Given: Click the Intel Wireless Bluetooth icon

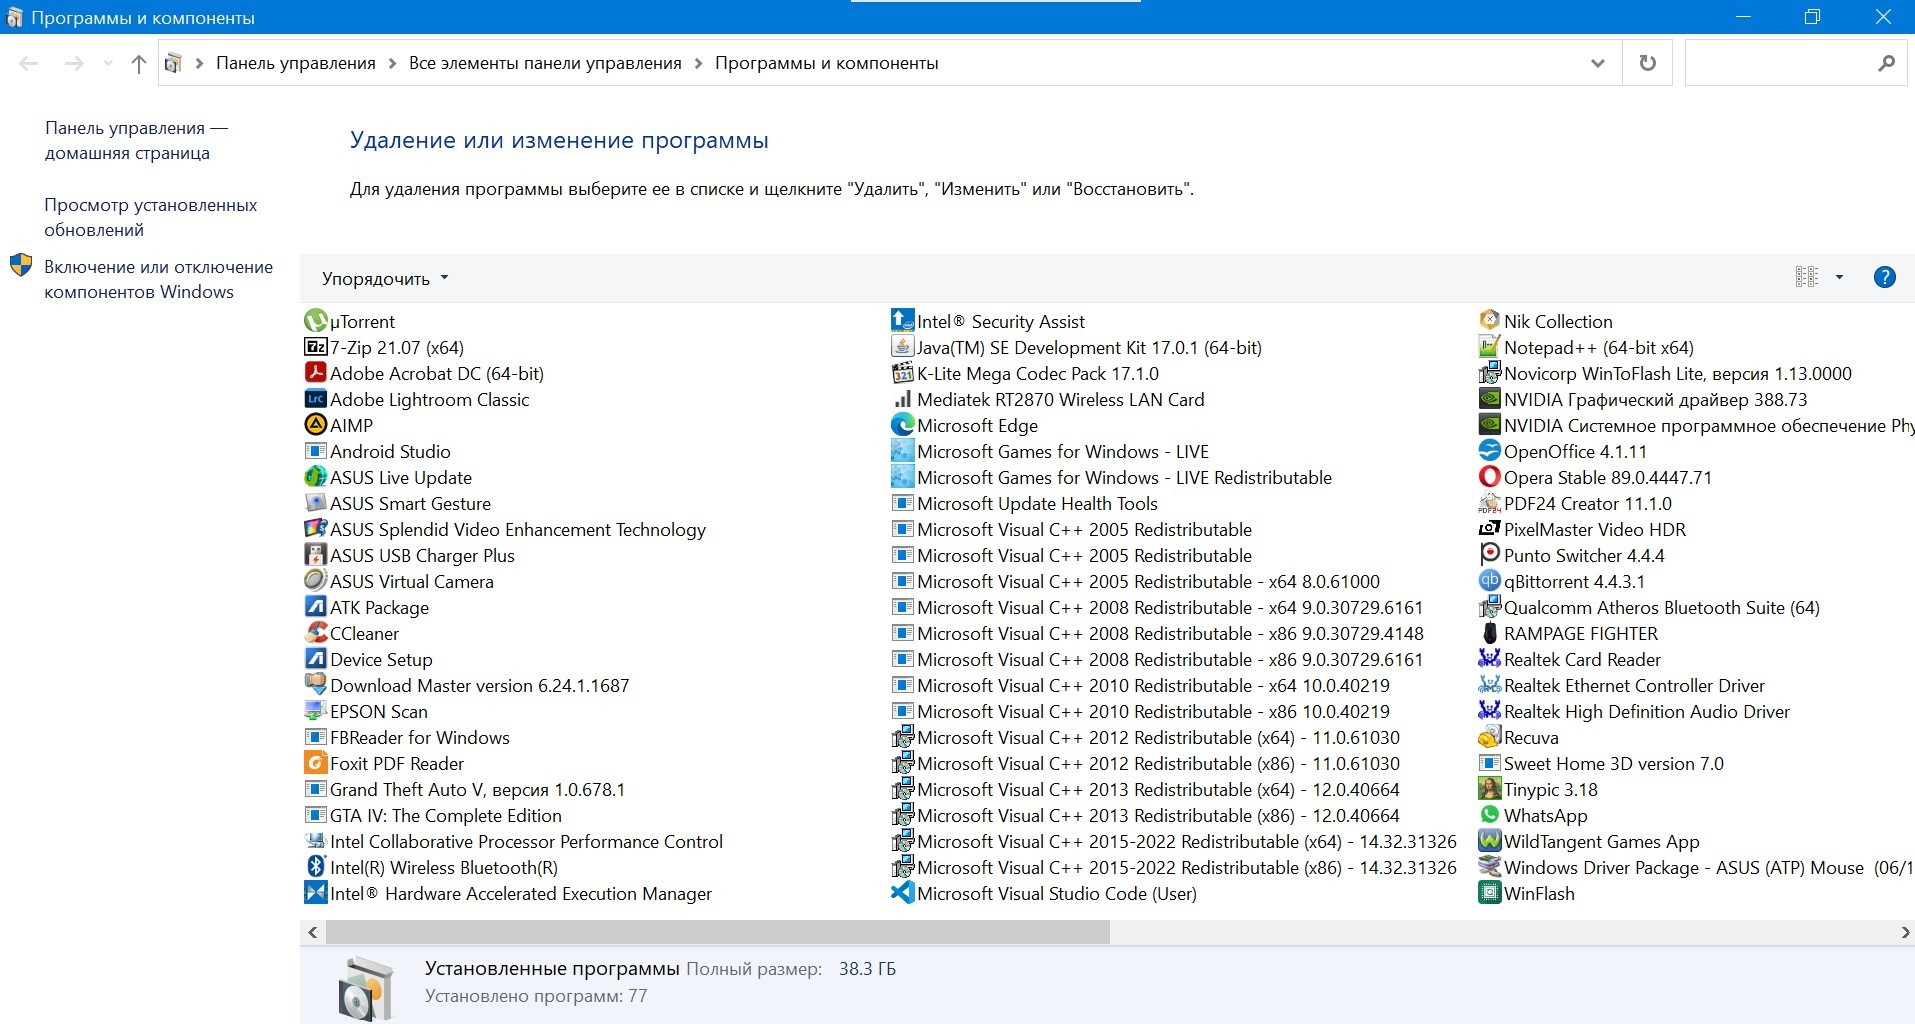Looking at the screenshot, I should [315, 867].
